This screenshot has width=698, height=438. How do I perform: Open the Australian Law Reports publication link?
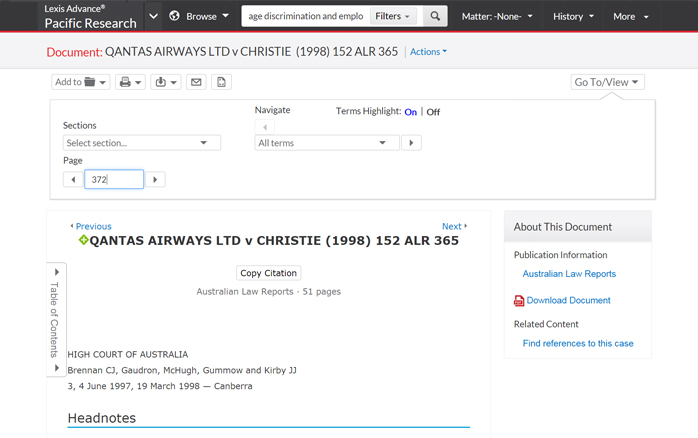click(569, 274)
